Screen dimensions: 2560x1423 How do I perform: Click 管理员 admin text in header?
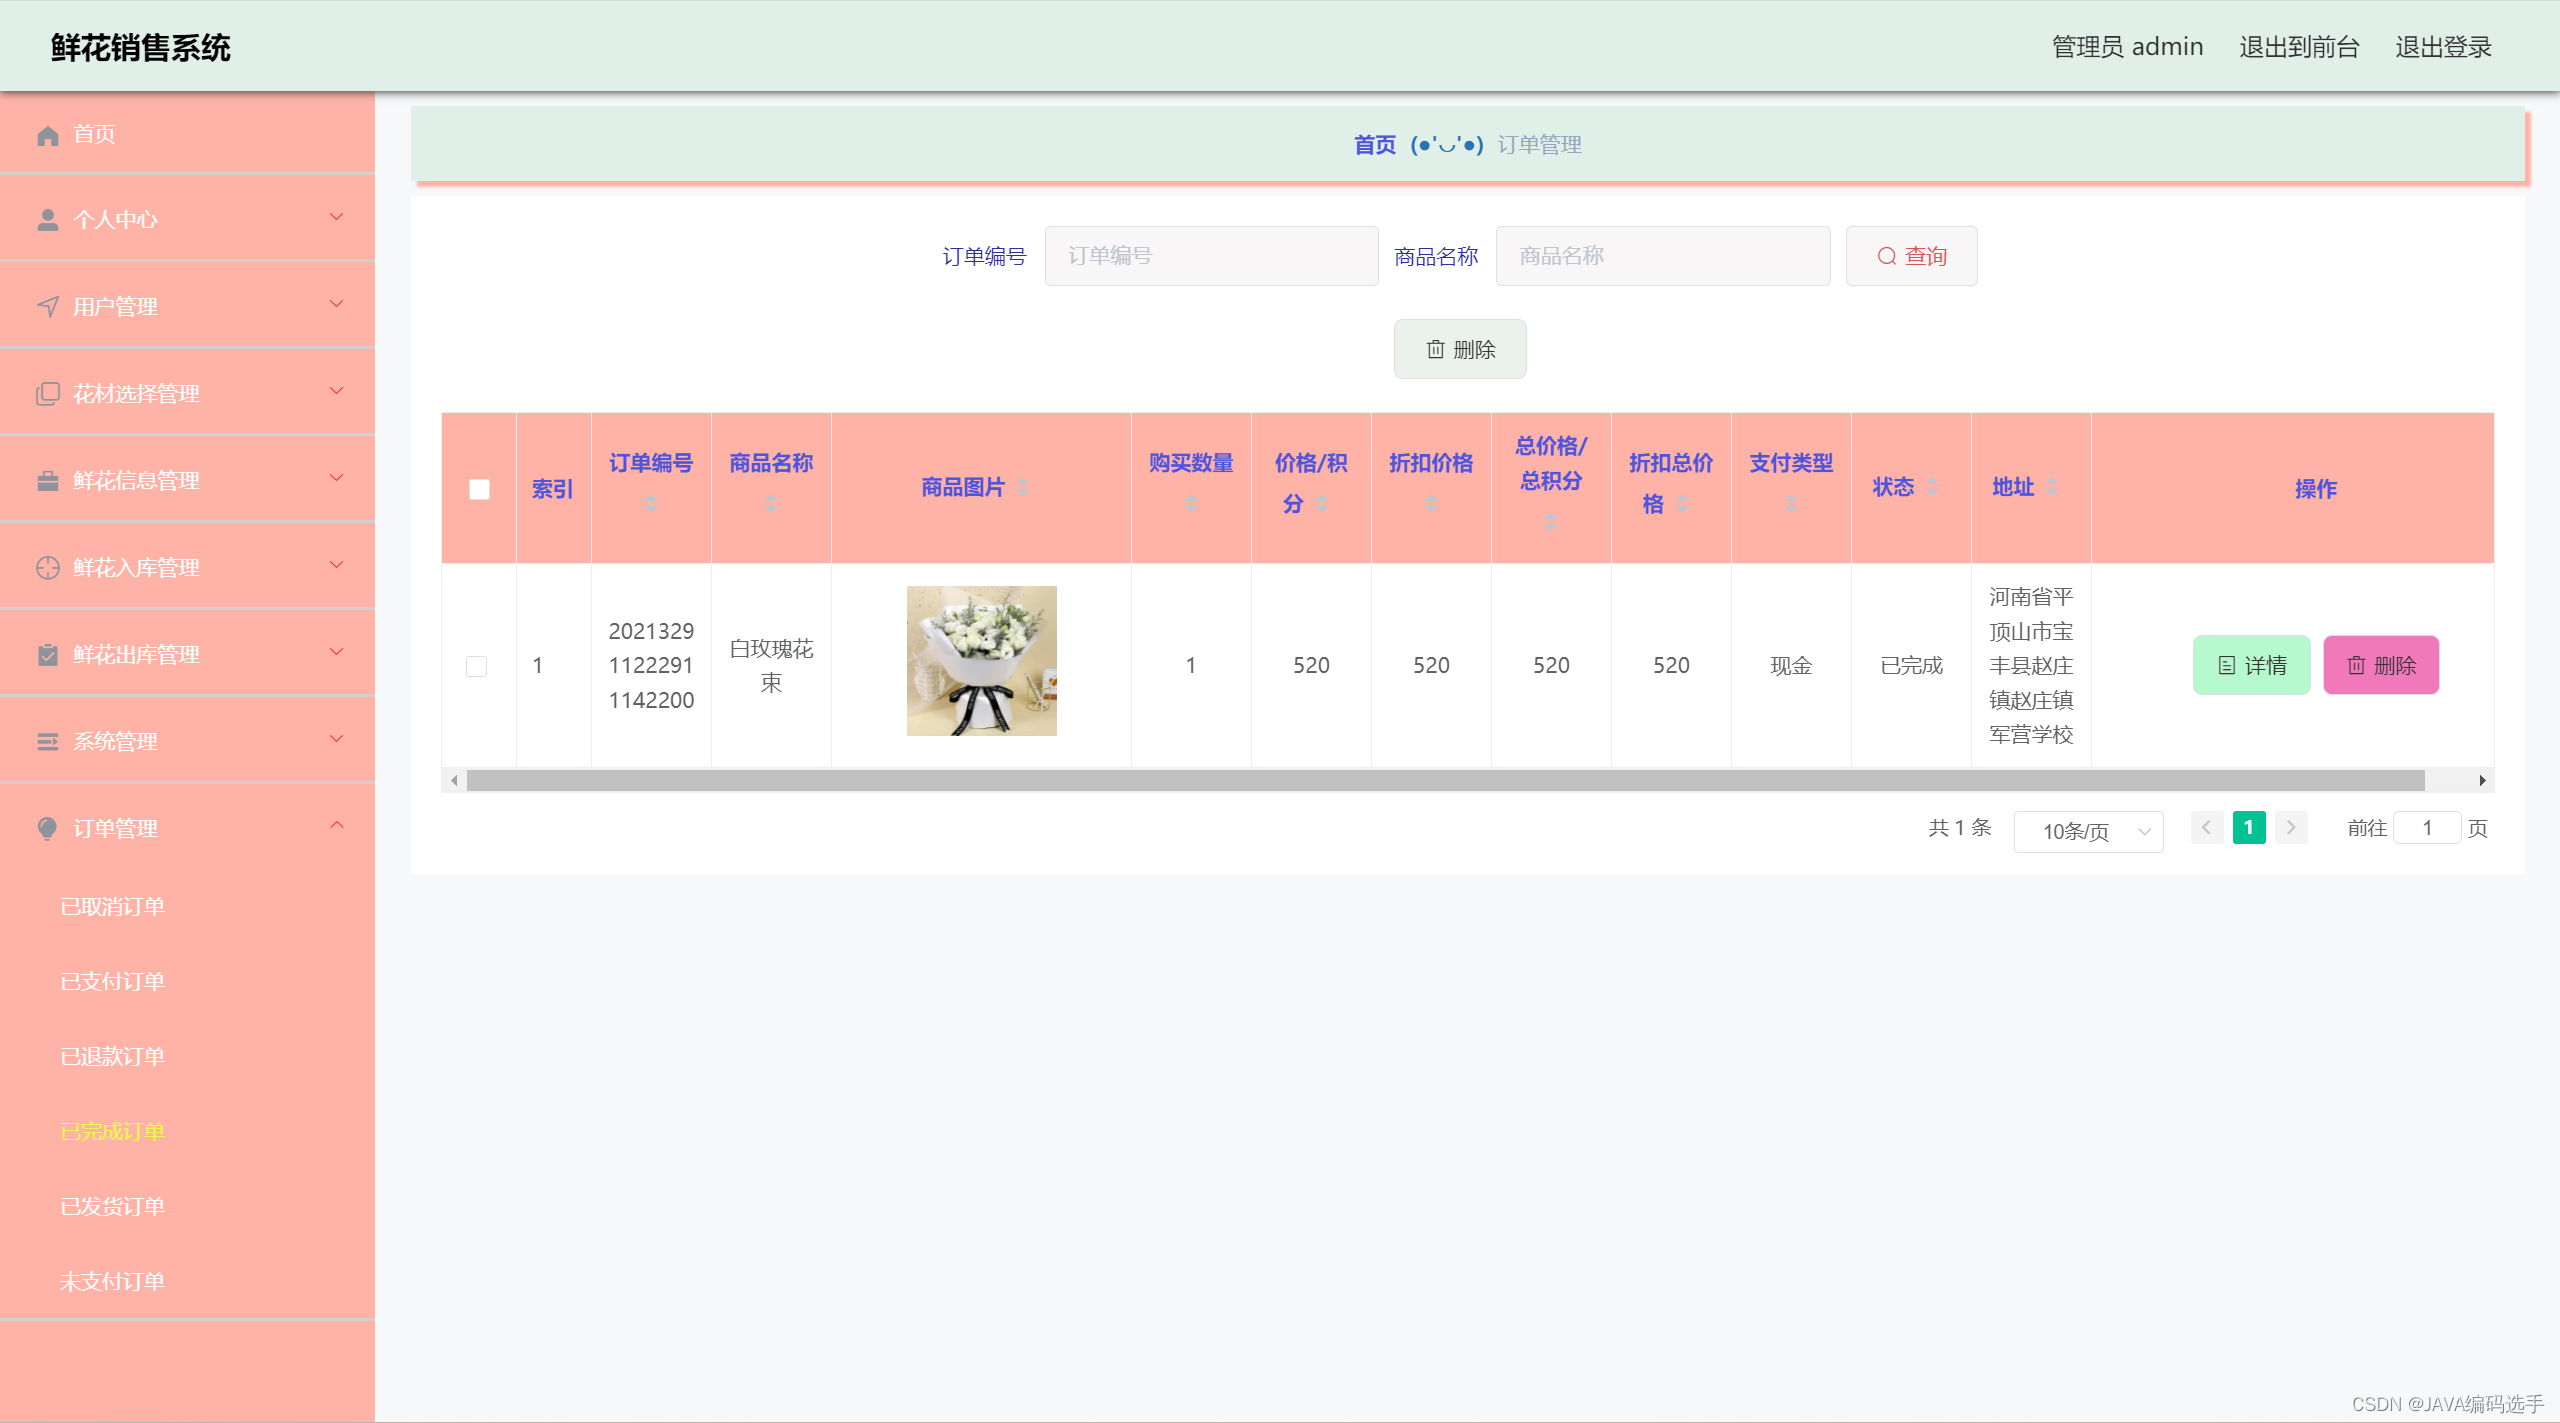pyautogui.click(x=2127, y=47)
